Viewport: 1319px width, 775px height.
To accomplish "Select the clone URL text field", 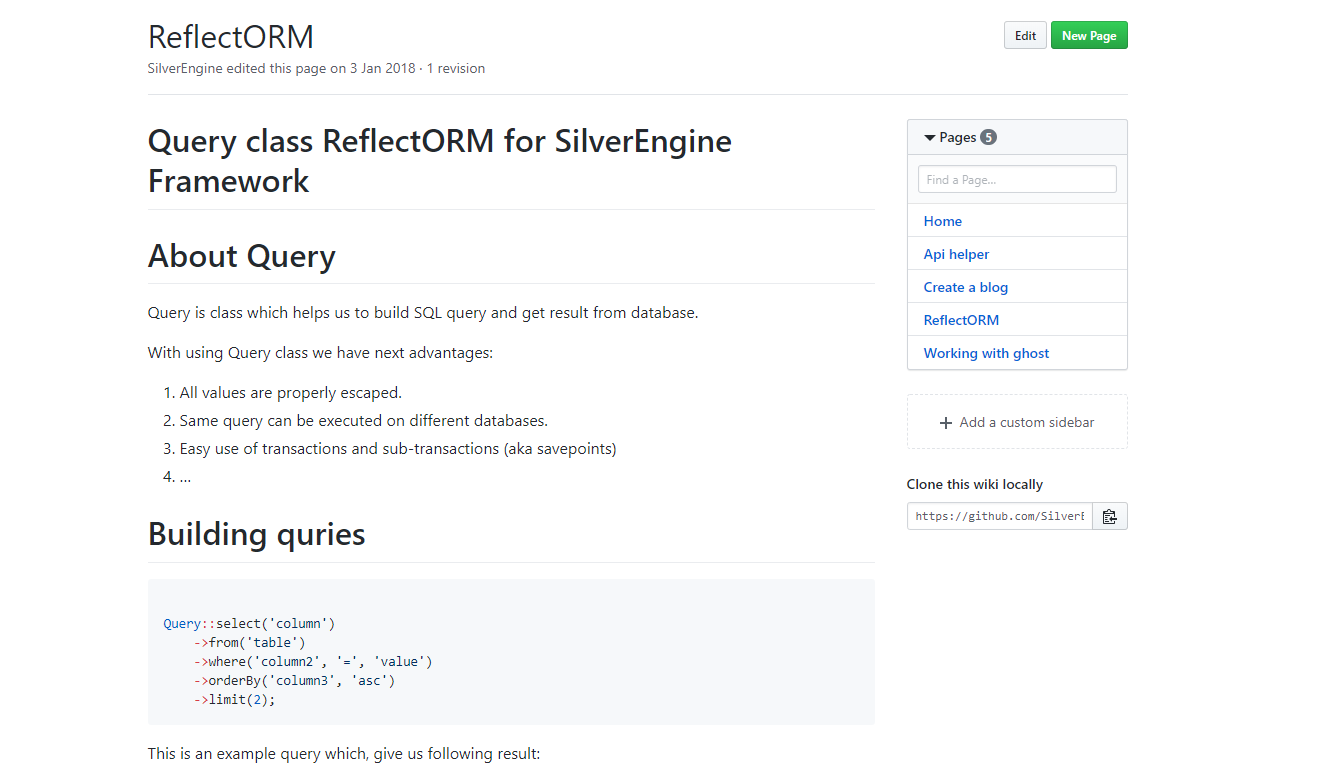I will click(1000, 516).
